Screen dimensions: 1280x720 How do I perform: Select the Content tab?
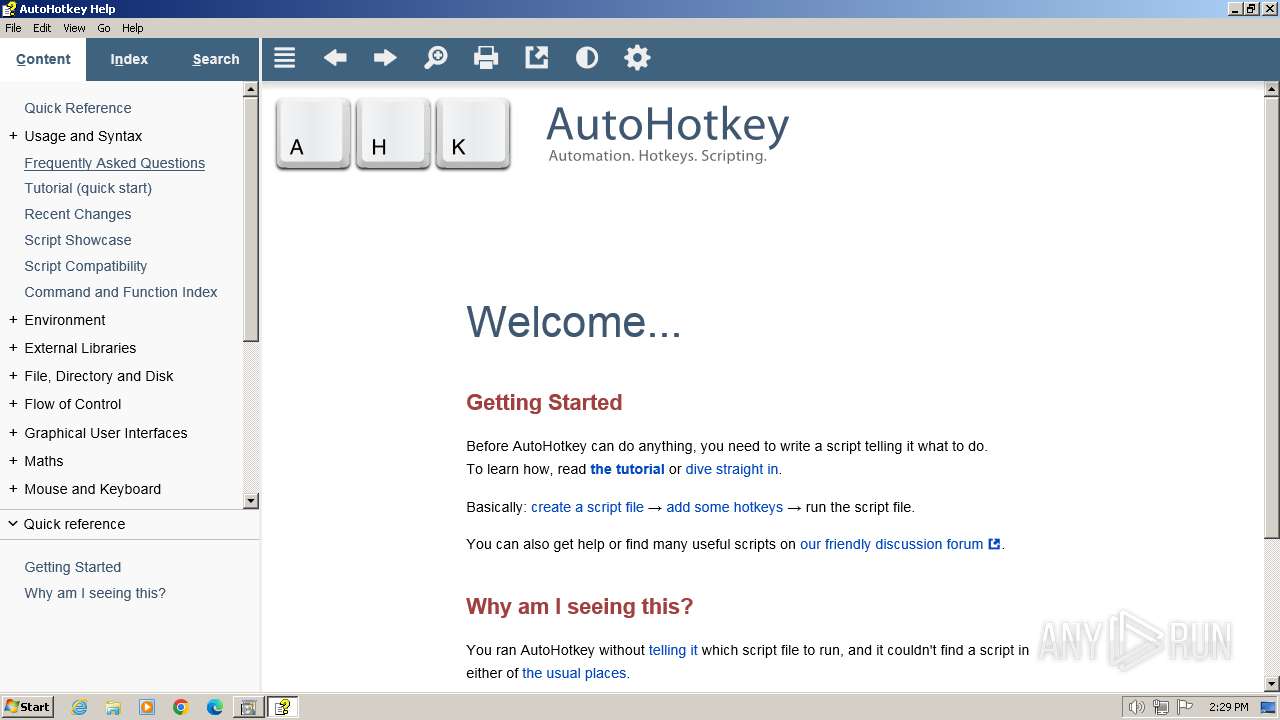point(43,59)
